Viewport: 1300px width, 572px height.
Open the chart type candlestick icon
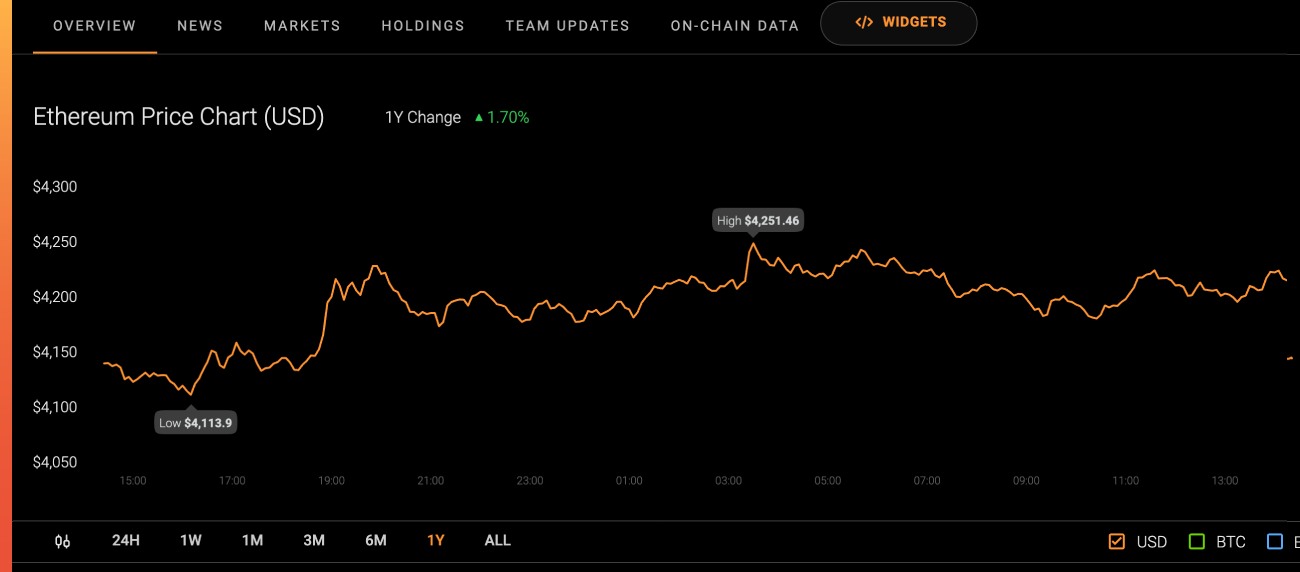point(62,541)
